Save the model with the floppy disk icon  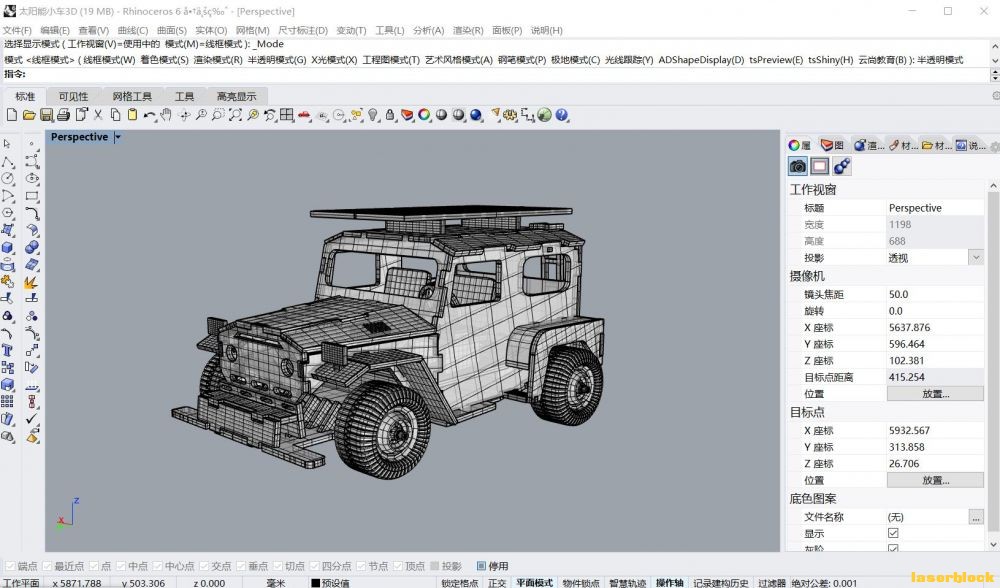(46, 115)
